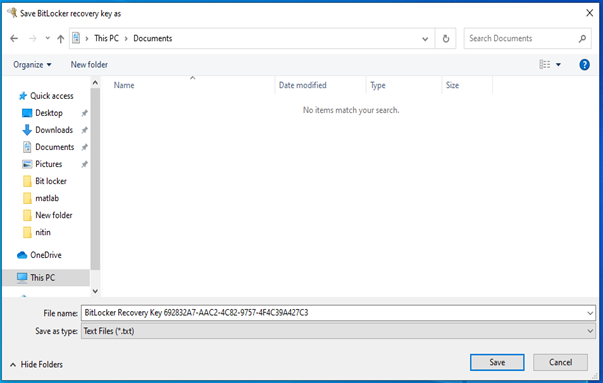The height and width of the screenshot is (383, 603).
Task: Open Help with the question mark icon
Action: [584, 65]
